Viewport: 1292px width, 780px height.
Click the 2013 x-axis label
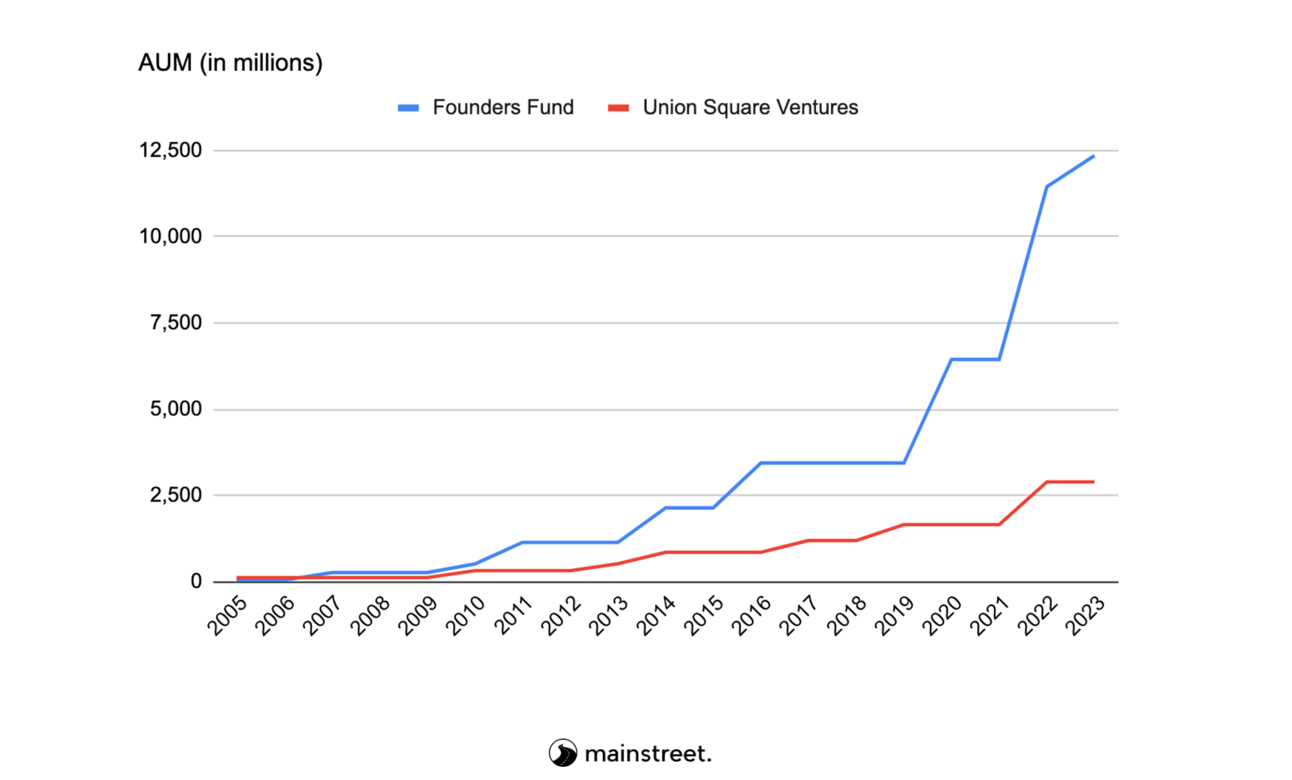click(x=610, y=614)
